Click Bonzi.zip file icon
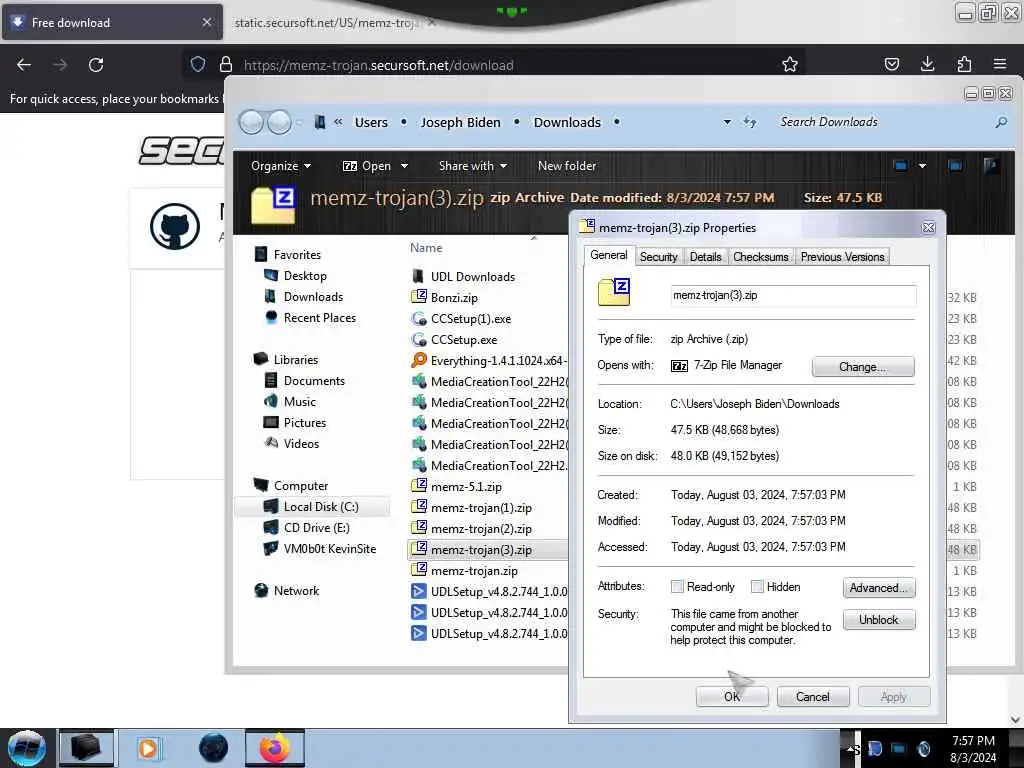 419,297
